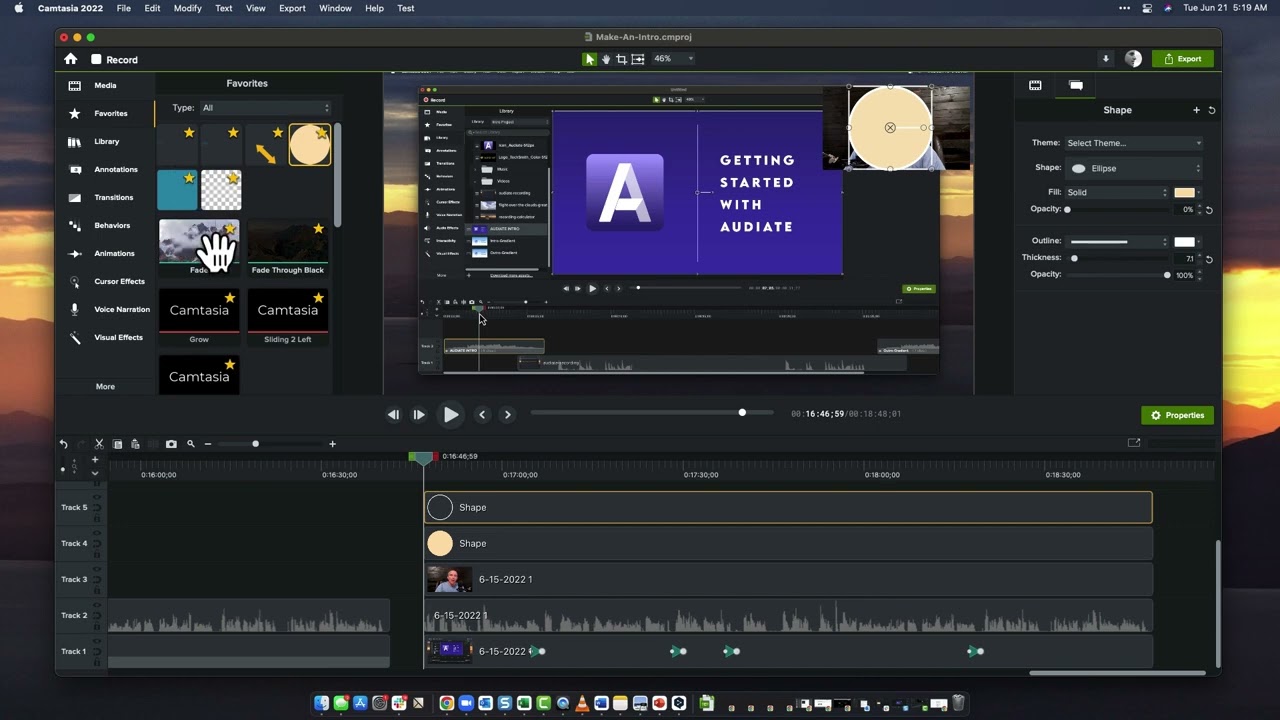The height and width of the screenshot is (720, 1280).
Task: Hide Track 4 with its eye icon
Action: click(x=97, y=533)
